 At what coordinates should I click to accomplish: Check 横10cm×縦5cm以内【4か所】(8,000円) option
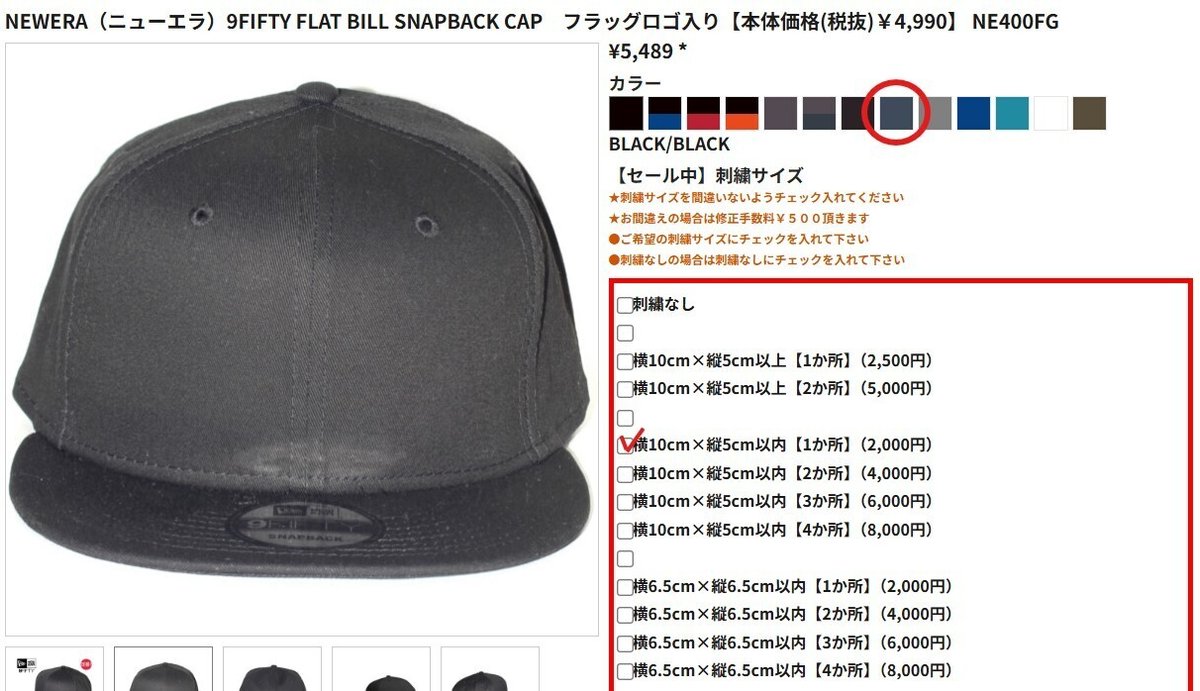coord(625,531)
